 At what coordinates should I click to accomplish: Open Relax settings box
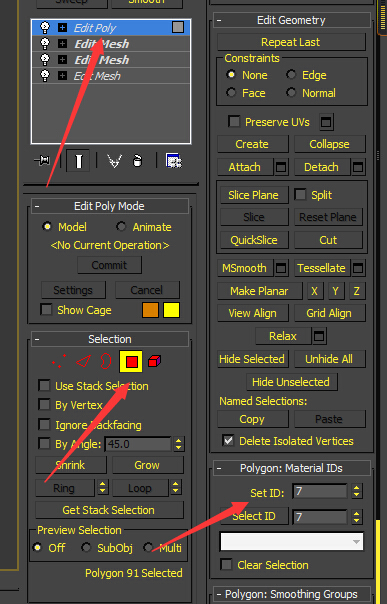319,336
